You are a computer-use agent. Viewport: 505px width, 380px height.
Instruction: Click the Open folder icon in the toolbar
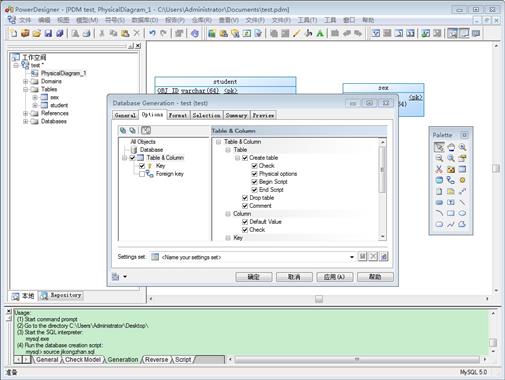coord(36,33)
